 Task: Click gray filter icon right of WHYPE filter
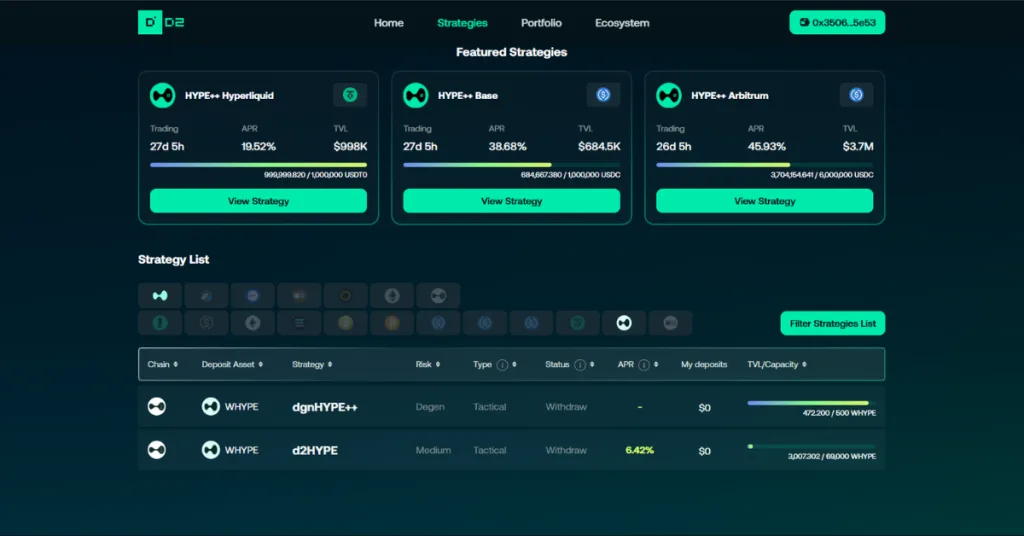[670, 323]
